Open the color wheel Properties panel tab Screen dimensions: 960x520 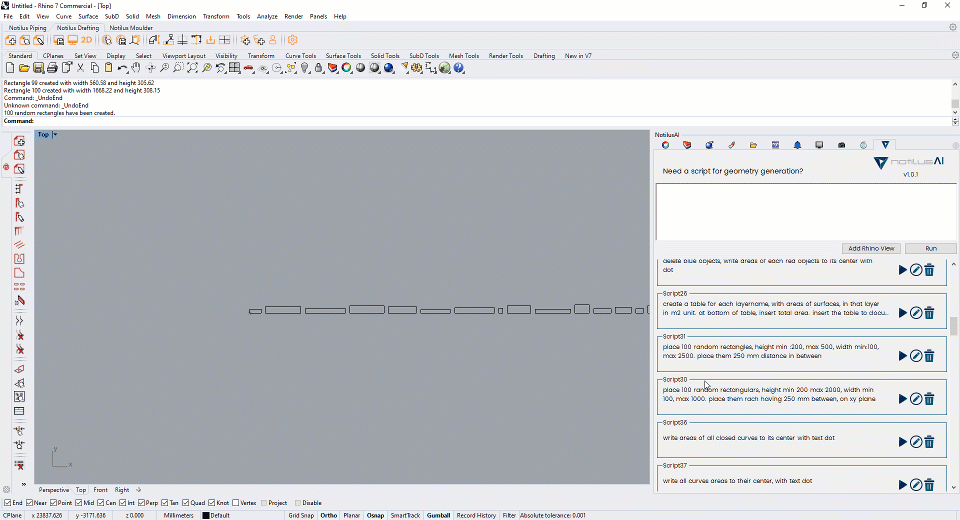(666, 145)
